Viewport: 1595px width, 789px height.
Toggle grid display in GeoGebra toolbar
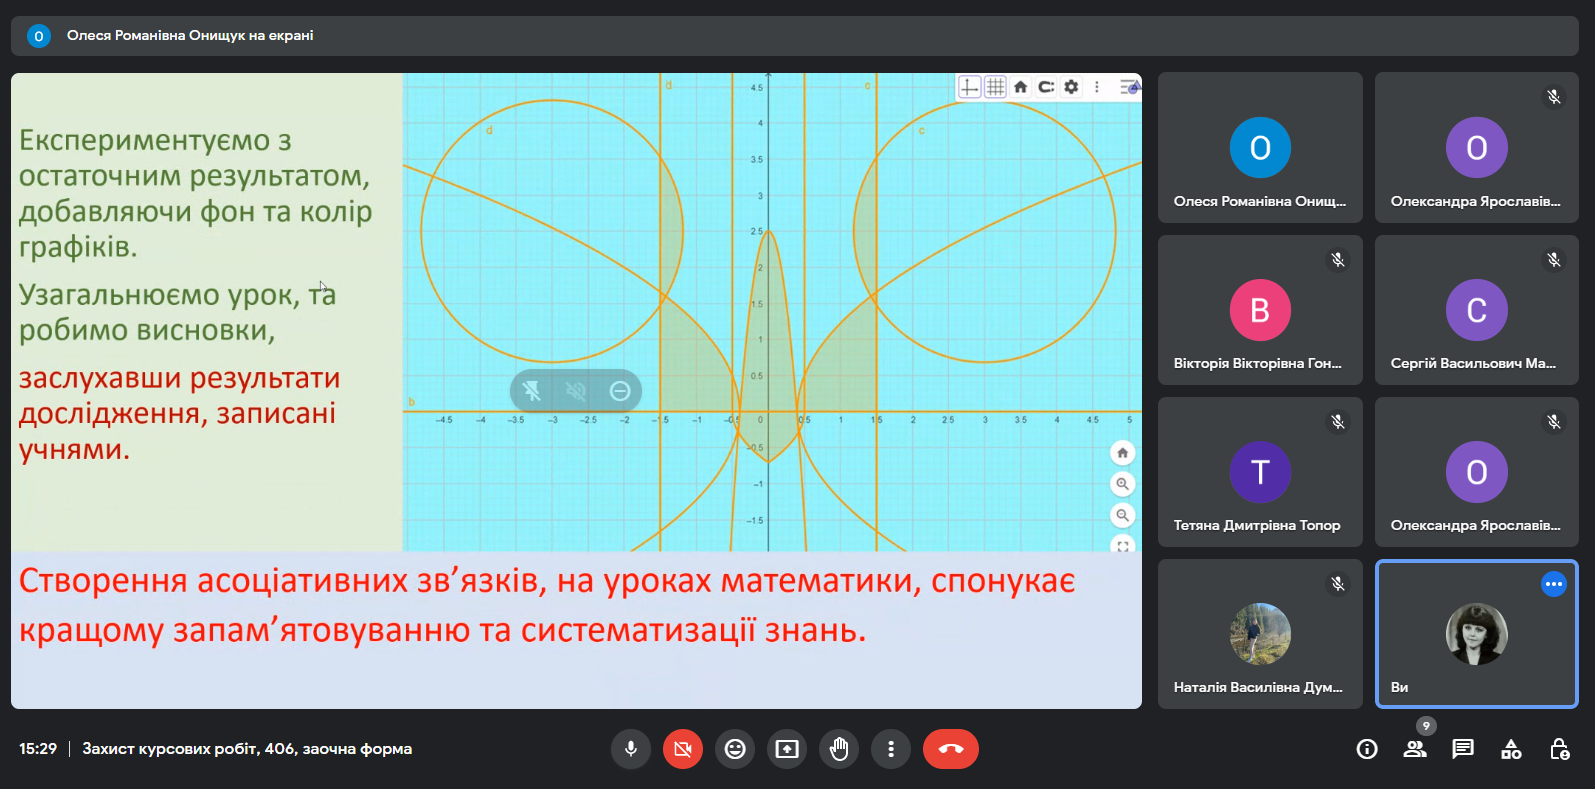tap(995, 87)
